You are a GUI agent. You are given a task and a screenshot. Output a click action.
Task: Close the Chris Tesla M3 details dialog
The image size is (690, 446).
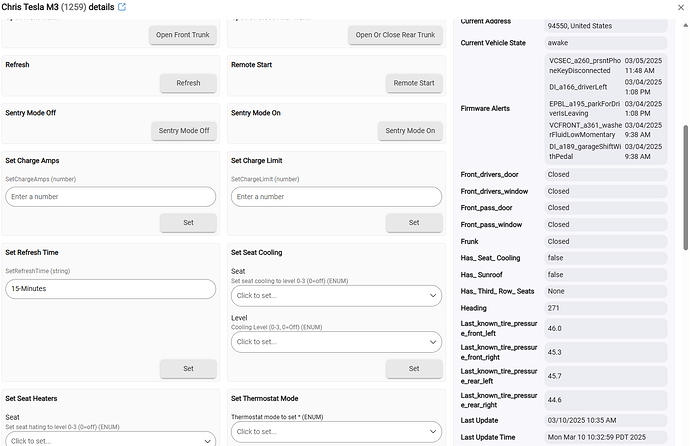click(x=681, y=7)
